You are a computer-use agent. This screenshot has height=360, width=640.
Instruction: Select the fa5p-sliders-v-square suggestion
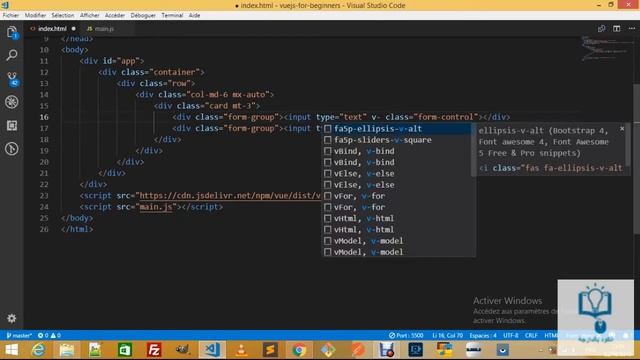397,140
